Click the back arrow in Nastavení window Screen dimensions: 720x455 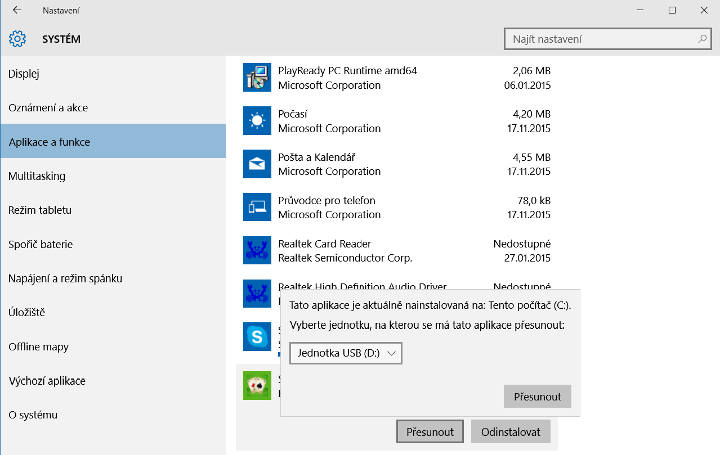(x=17, y=10)
